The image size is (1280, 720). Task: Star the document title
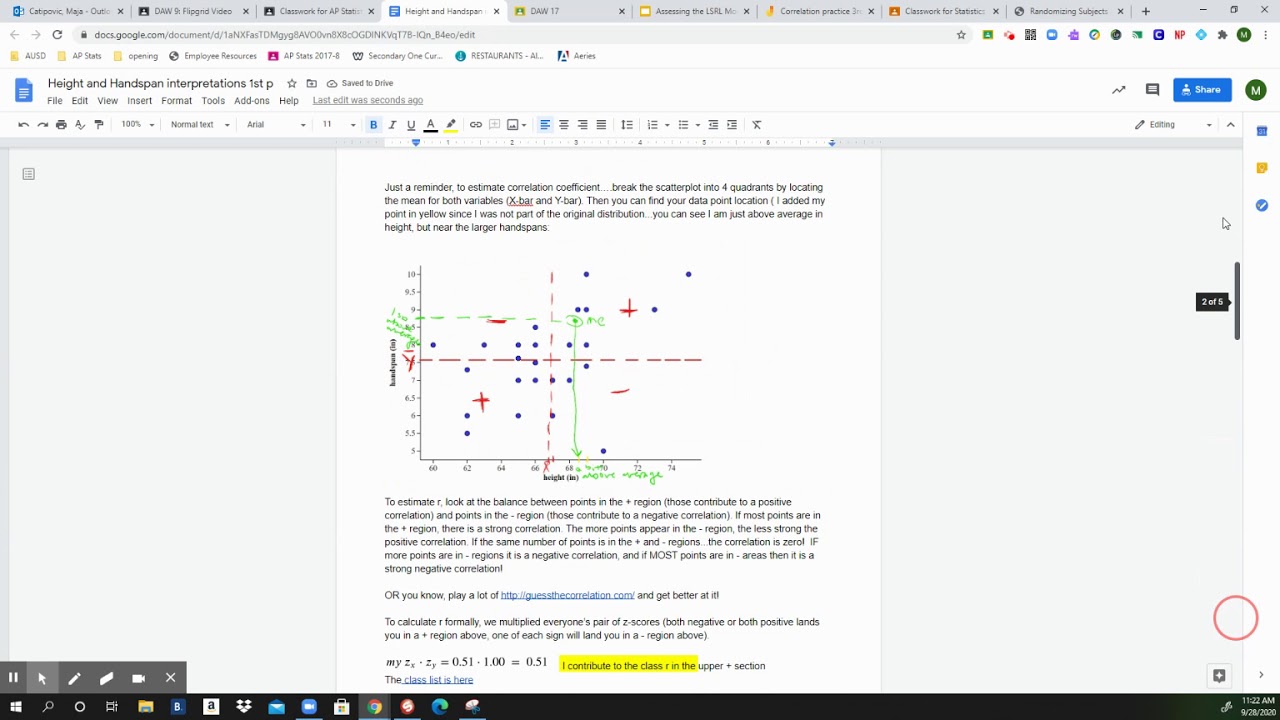(292, 83)
